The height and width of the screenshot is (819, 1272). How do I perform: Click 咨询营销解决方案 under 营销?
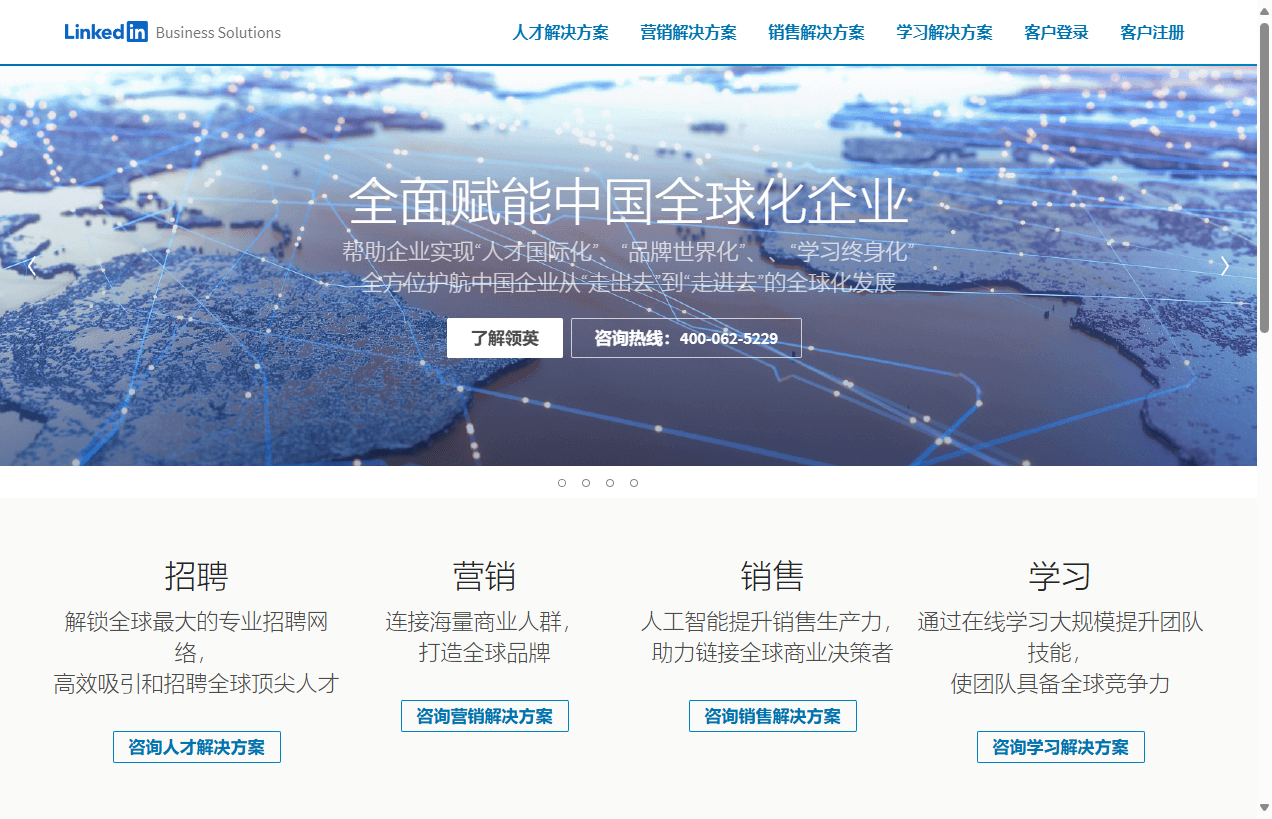(x=484, y=715)
